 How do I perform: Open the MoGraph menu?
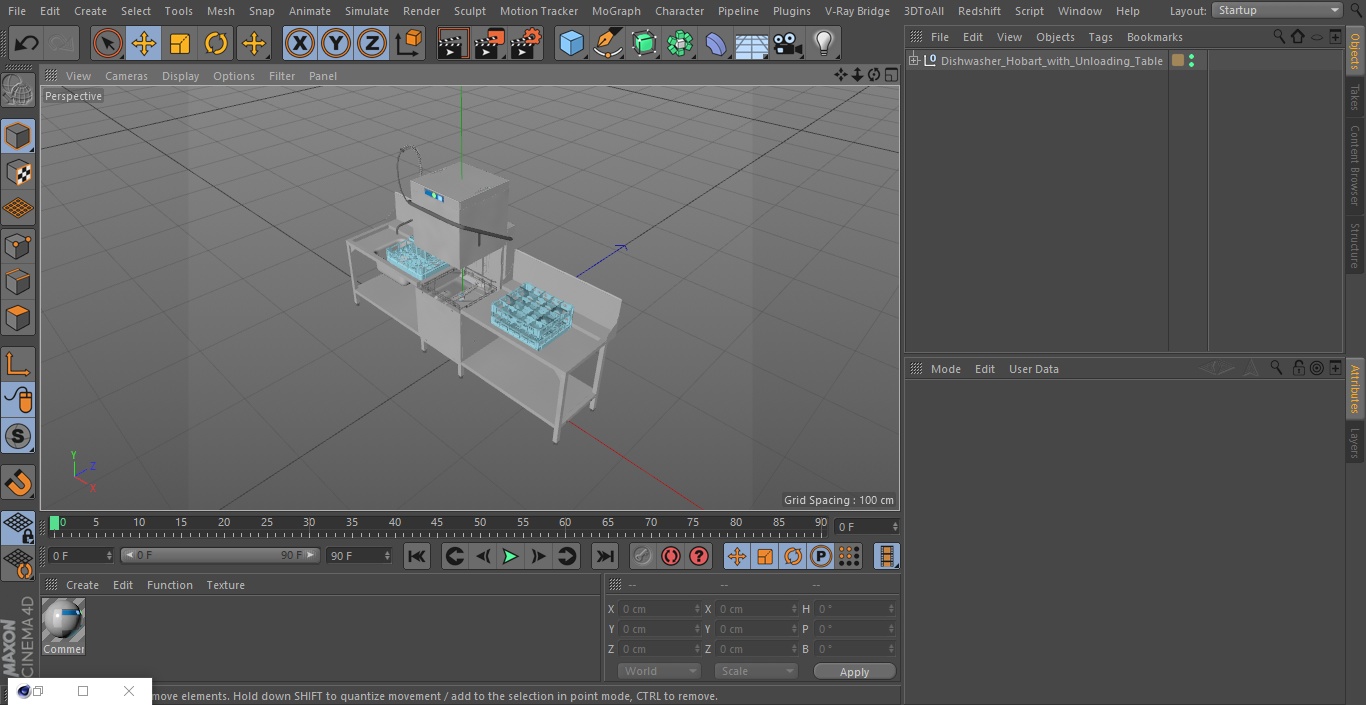point(616,11)
